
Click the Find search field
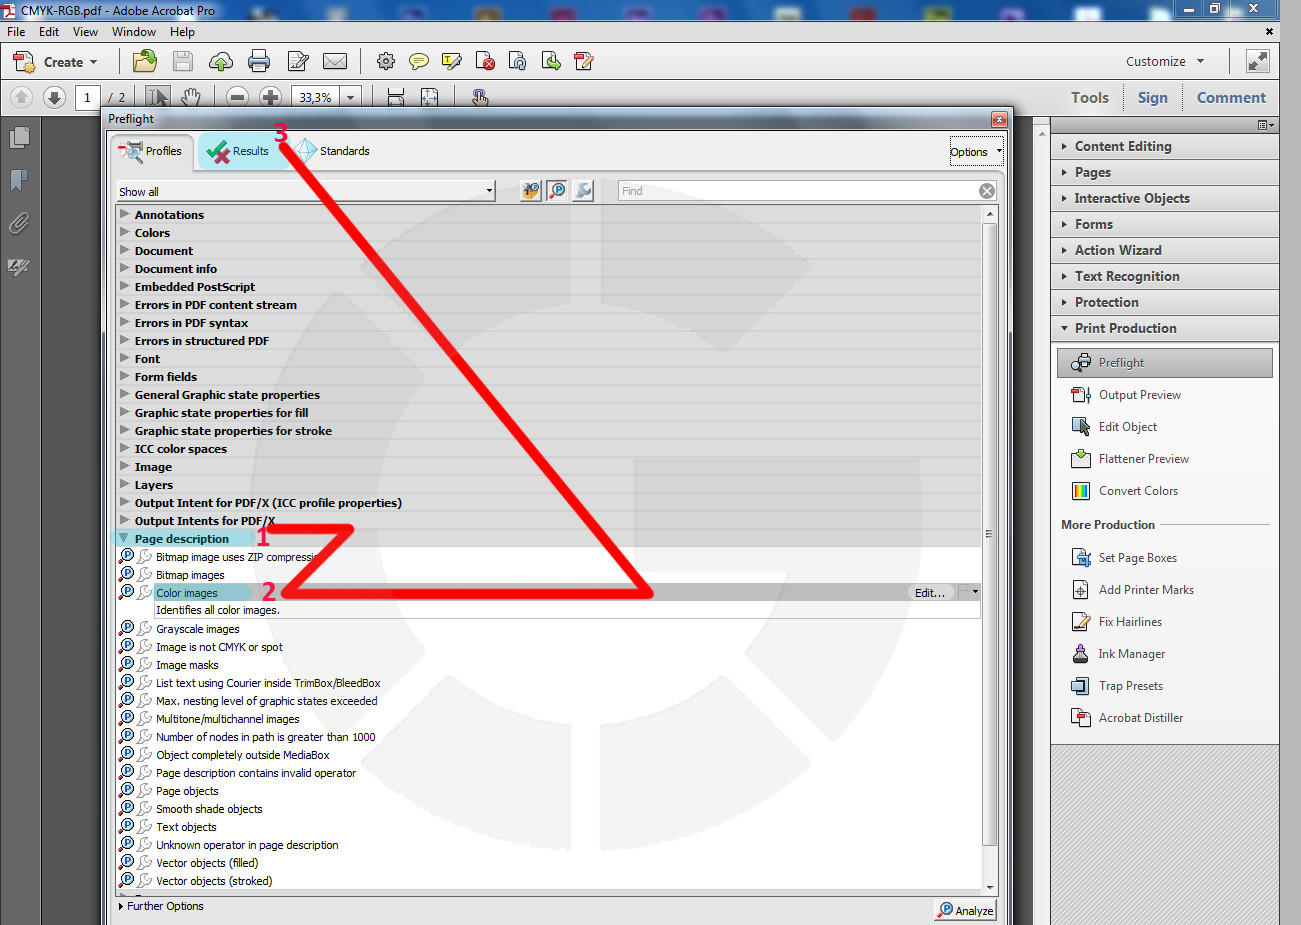pyautogui.click(x=796, y=191)
